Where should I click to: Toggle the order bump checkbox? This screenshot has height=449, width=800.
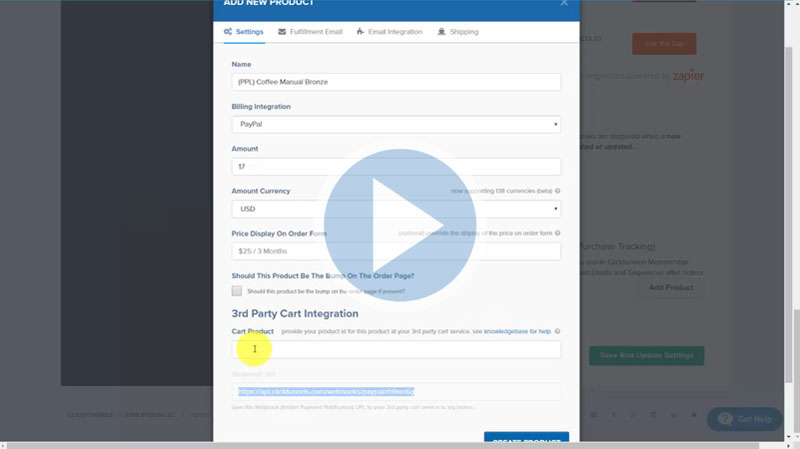click(x=237, y=291)
